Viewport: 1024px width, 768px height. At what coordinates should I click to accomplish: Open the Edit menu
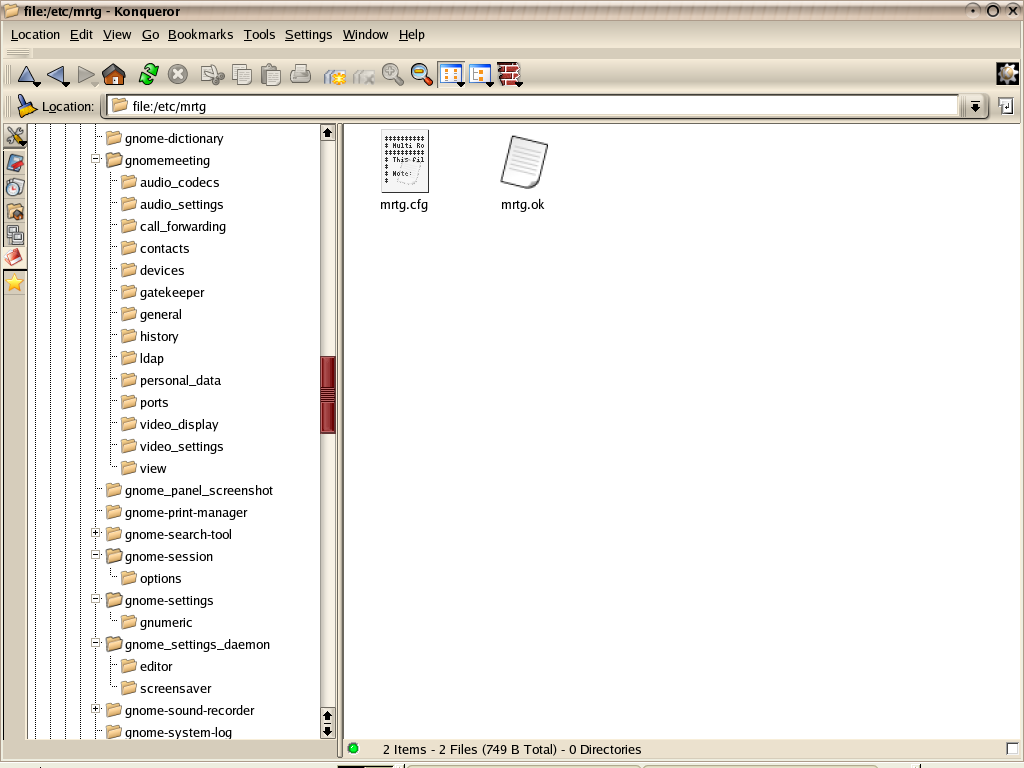(x=81, y=35)
